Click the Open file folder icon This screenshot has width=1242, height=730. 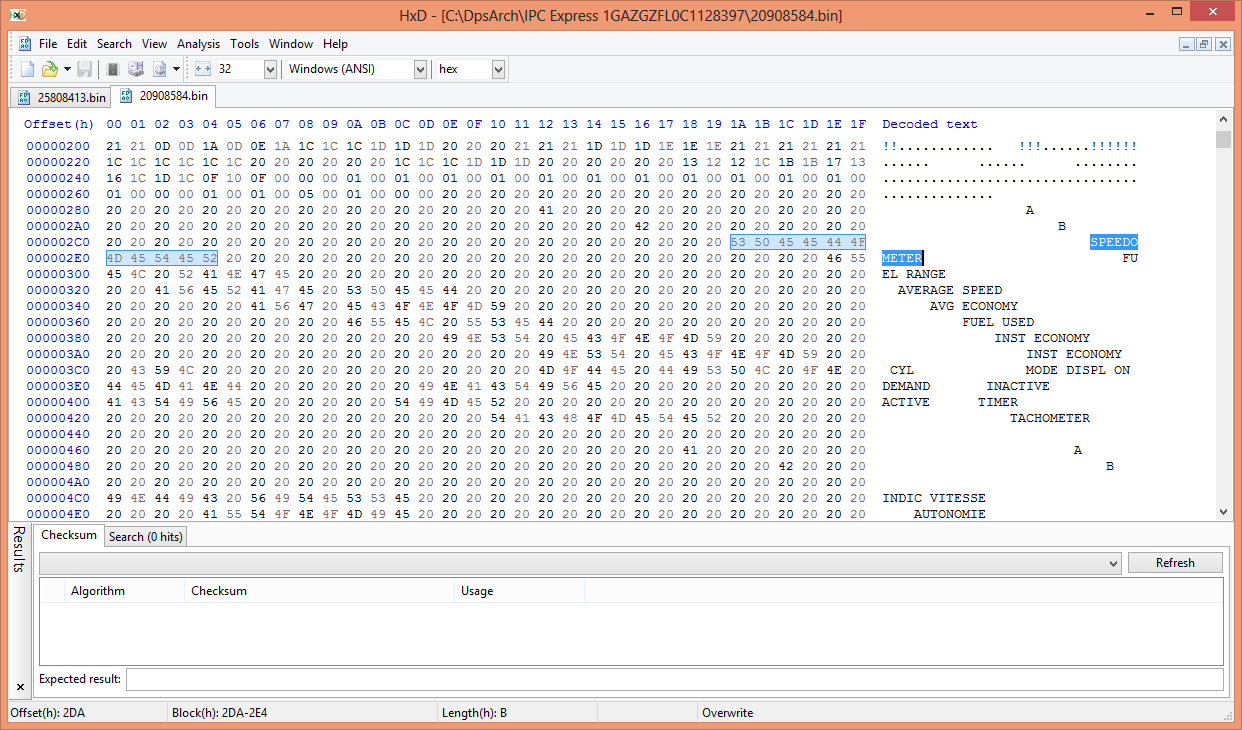click(49, 69)
